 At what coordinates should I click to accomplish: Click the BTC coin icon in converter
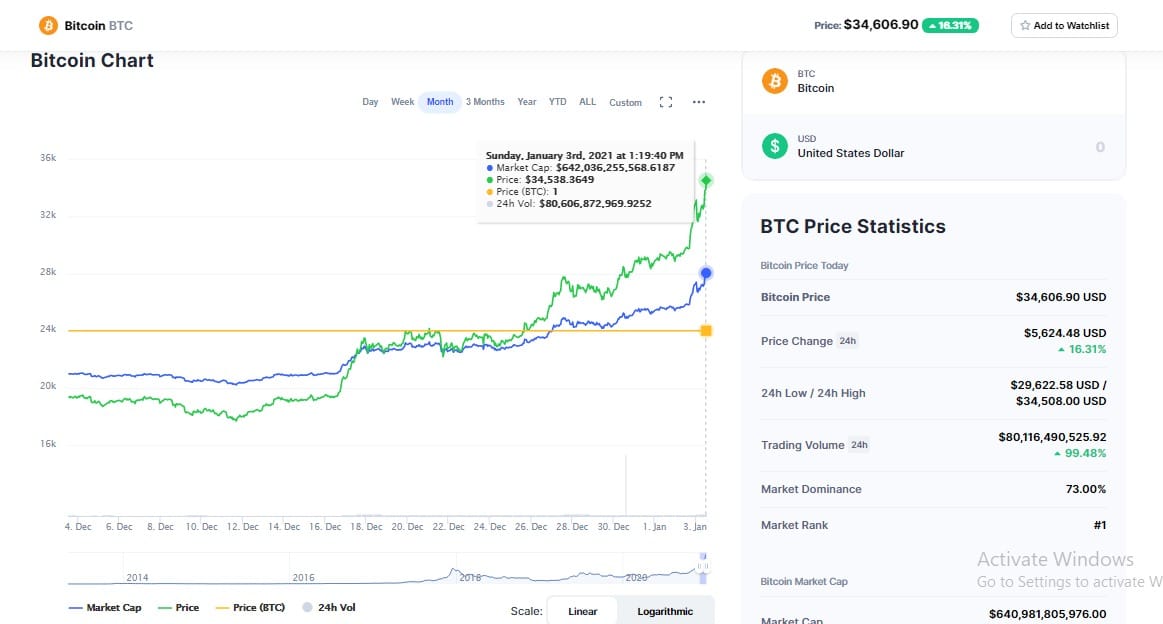[775, 81]
